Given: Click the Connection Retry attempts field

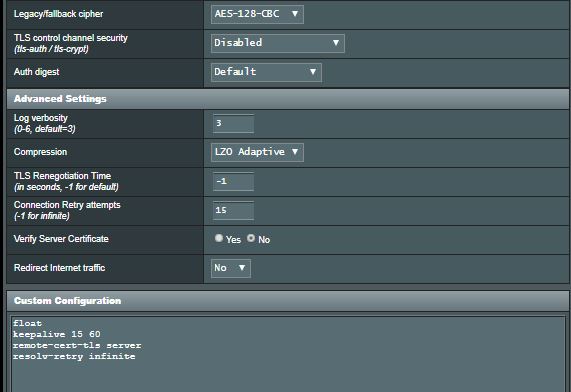Looking at the screenshot, I should [x=233, y=210].
